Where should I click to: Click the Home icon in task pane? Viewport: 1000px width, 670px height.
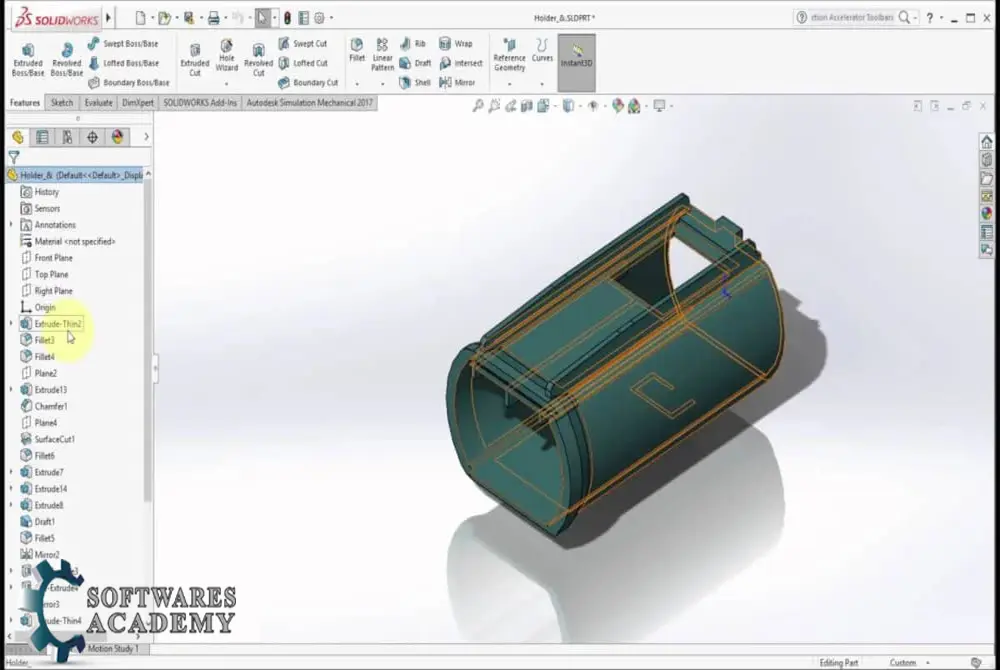click(x=987, y=142)
